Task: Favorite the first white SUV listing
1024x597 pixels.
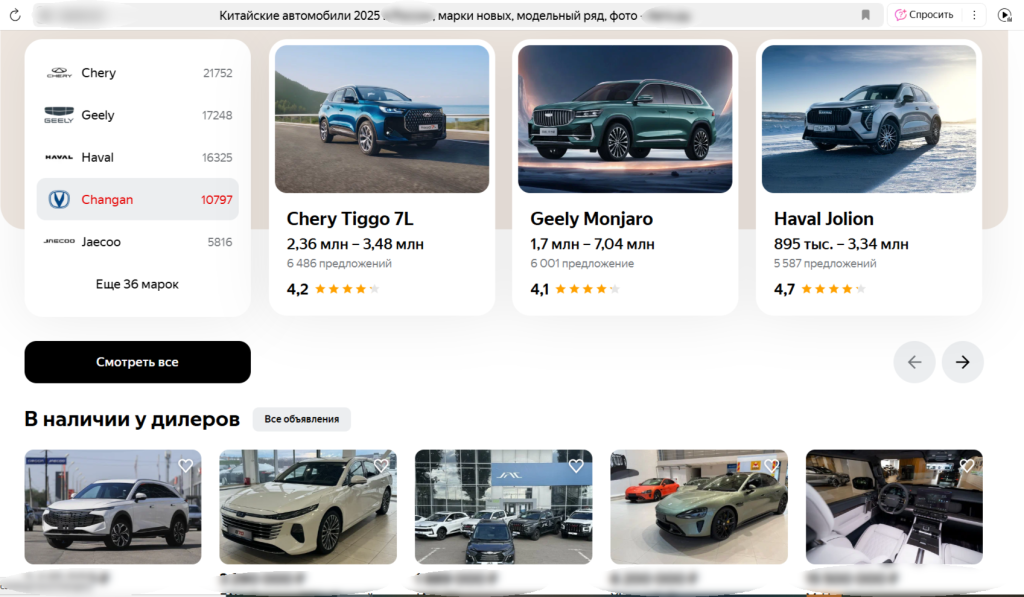Action: pyautogui.click(x=185, y=466)
